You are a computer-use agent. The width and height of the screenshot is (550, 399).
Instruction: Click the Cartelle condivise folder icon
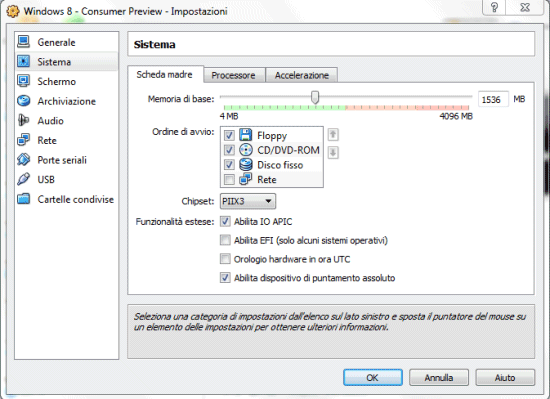[24, 199]
